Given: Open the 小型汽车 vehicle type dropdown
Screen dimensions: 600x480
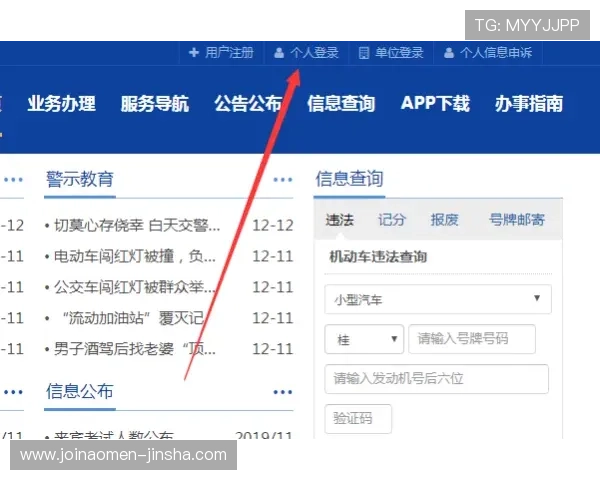Looking at the screenshot, I should 438,299.
